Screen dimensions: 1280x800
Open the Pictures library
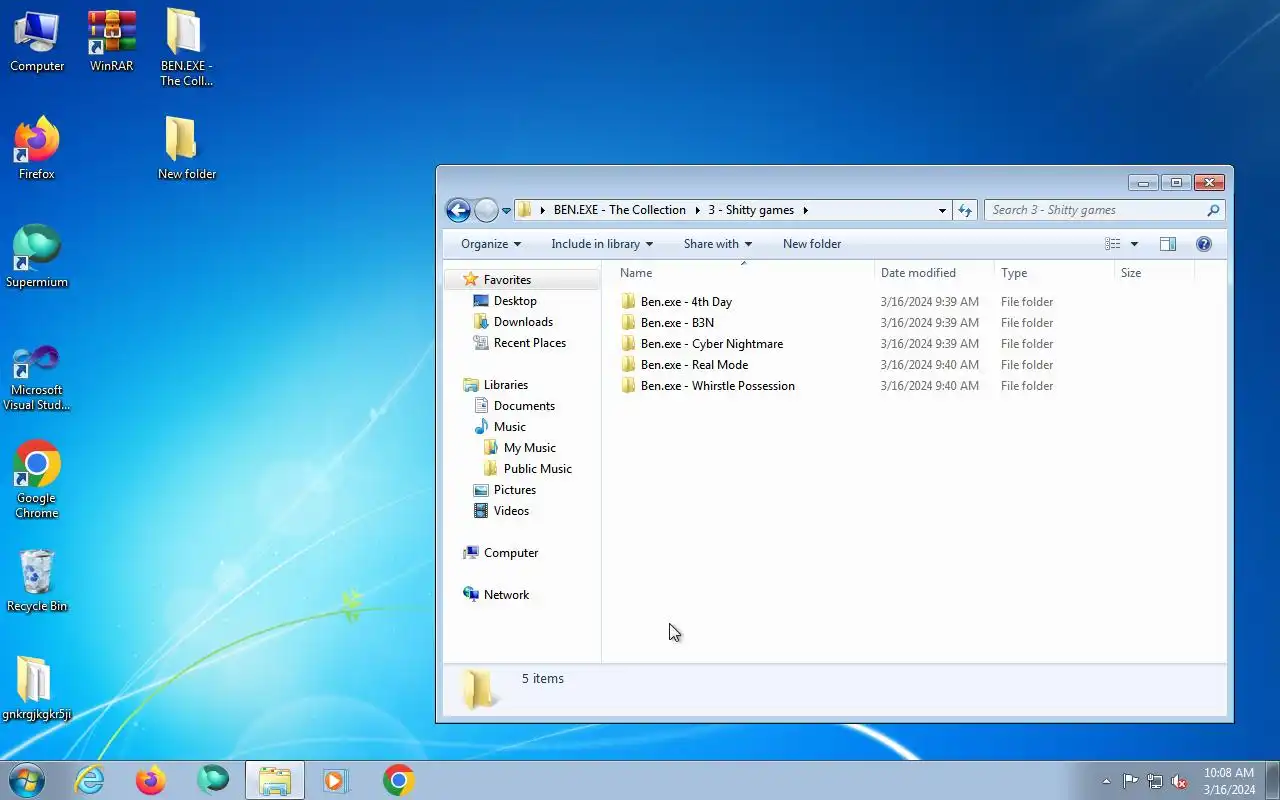coord(514,490)
